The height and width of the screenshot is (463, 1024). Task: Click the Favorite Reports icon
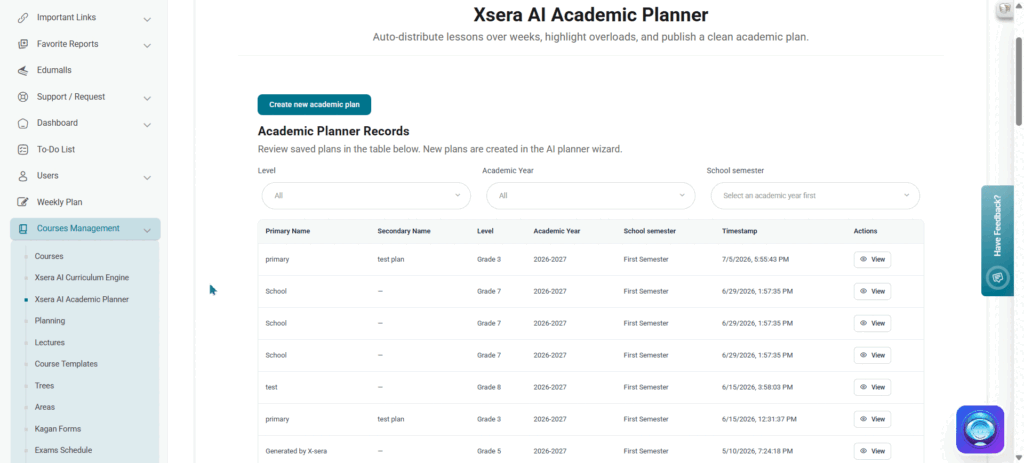[23, 44]
